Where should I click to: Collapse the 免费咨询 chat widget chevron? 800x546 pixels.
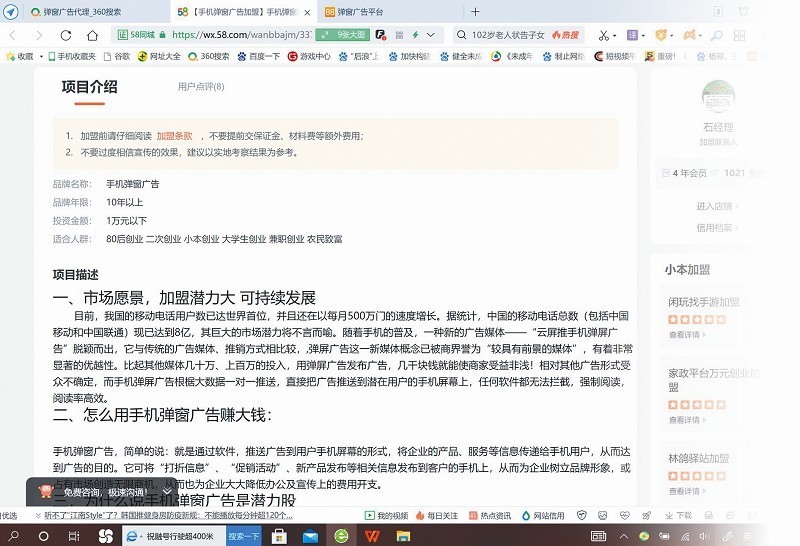coord(167,492)
